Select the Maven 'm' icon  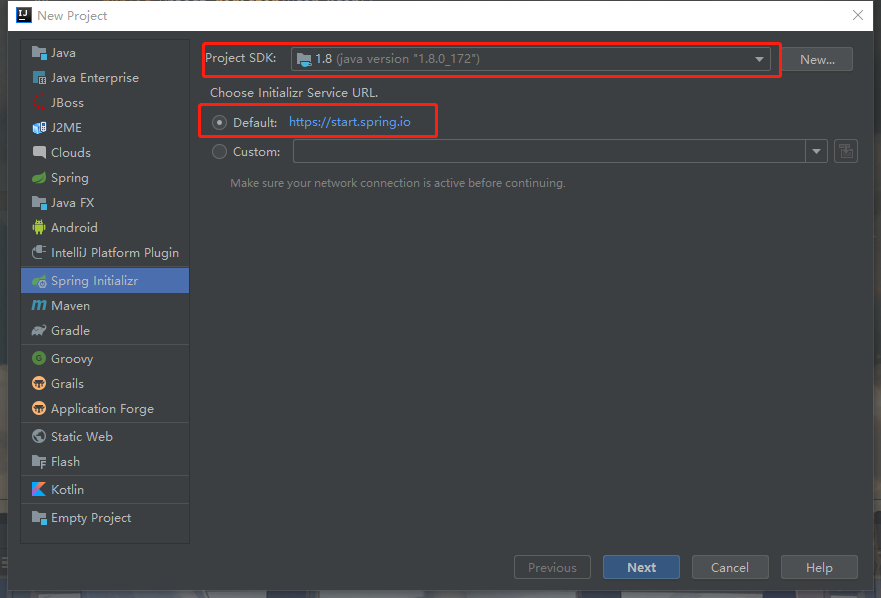(39, 305)
